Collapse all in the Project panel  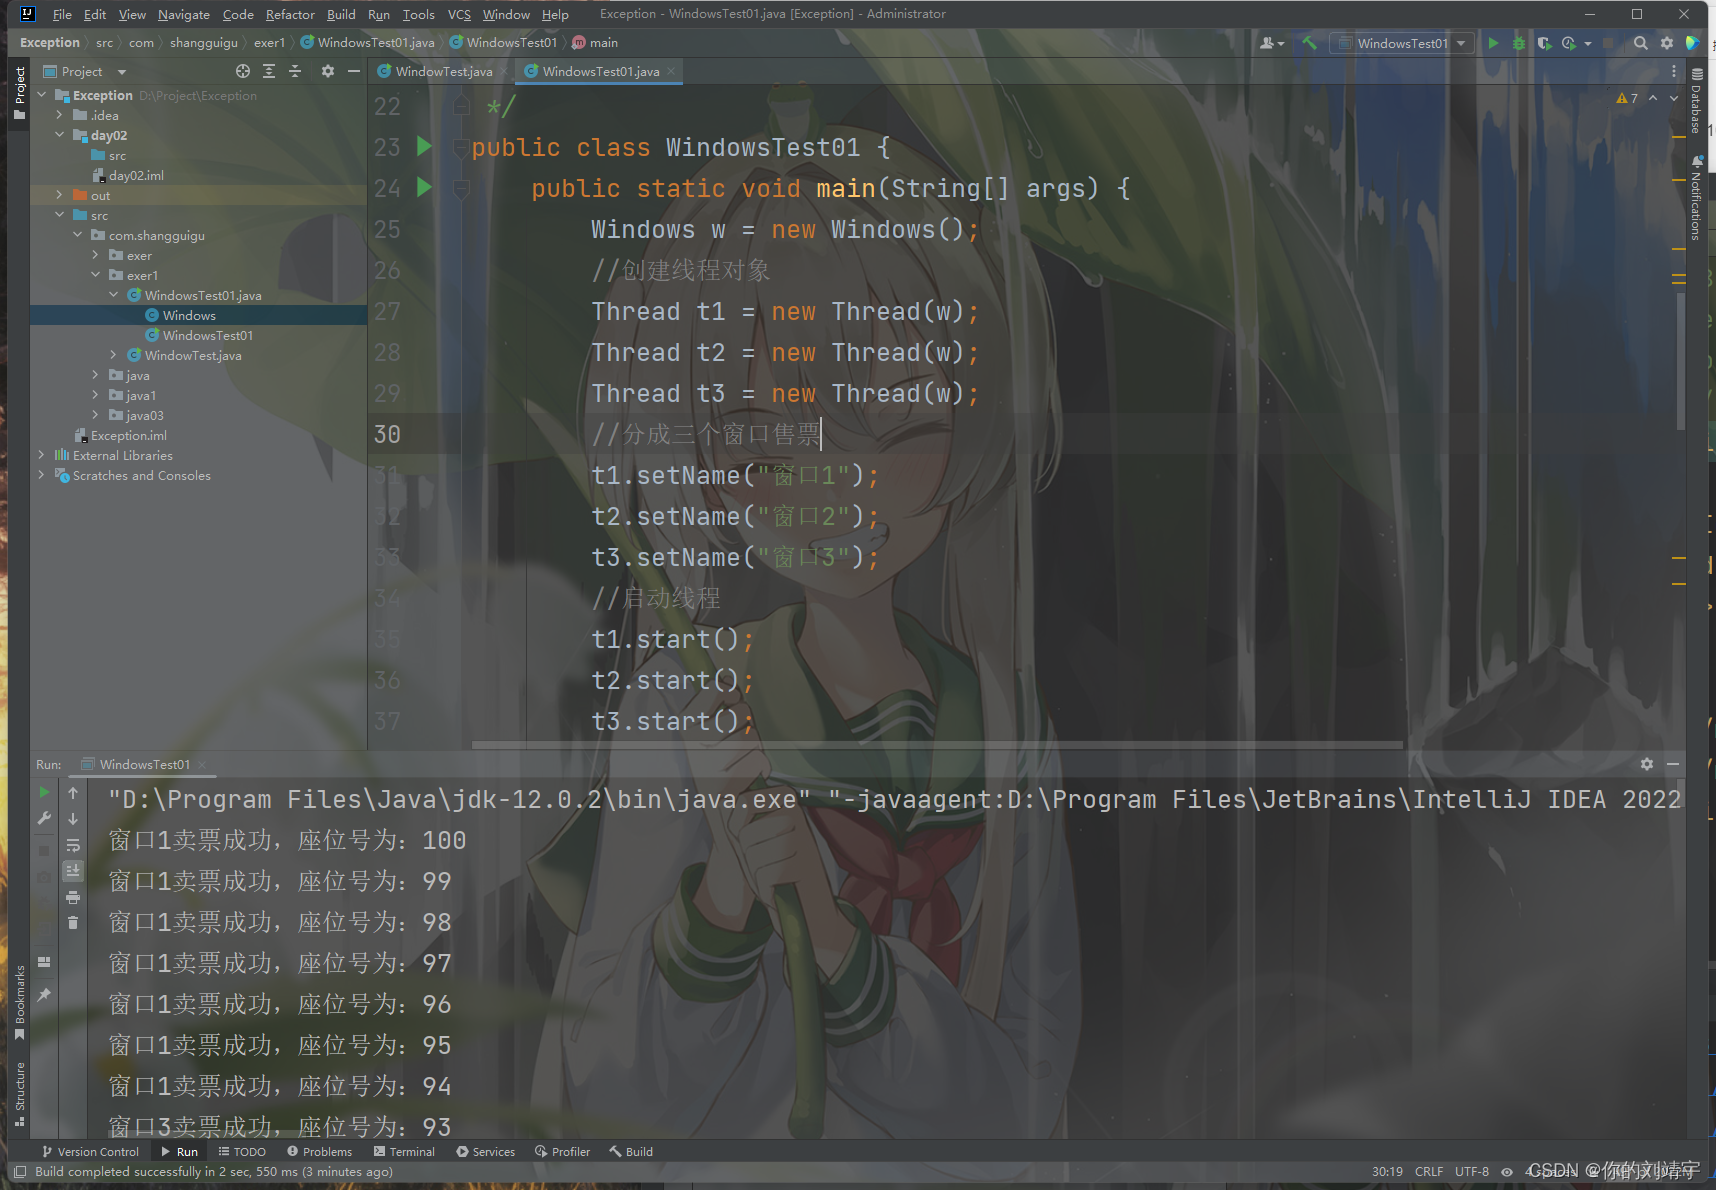tap(295, 71)
